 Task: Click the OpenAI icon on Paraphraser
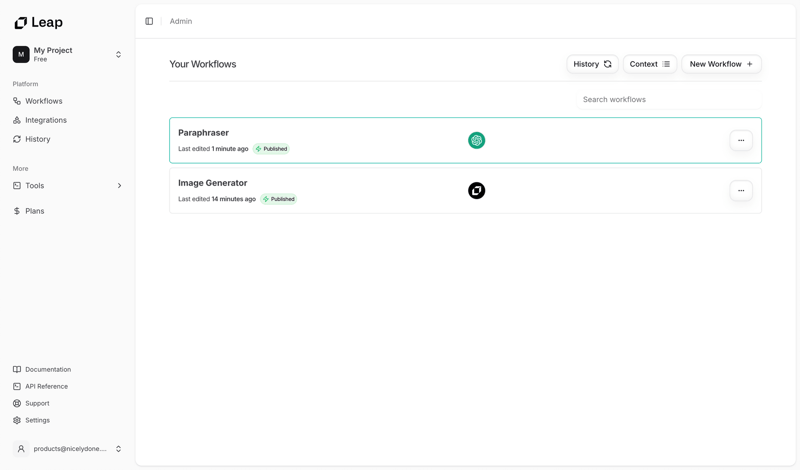477,140
